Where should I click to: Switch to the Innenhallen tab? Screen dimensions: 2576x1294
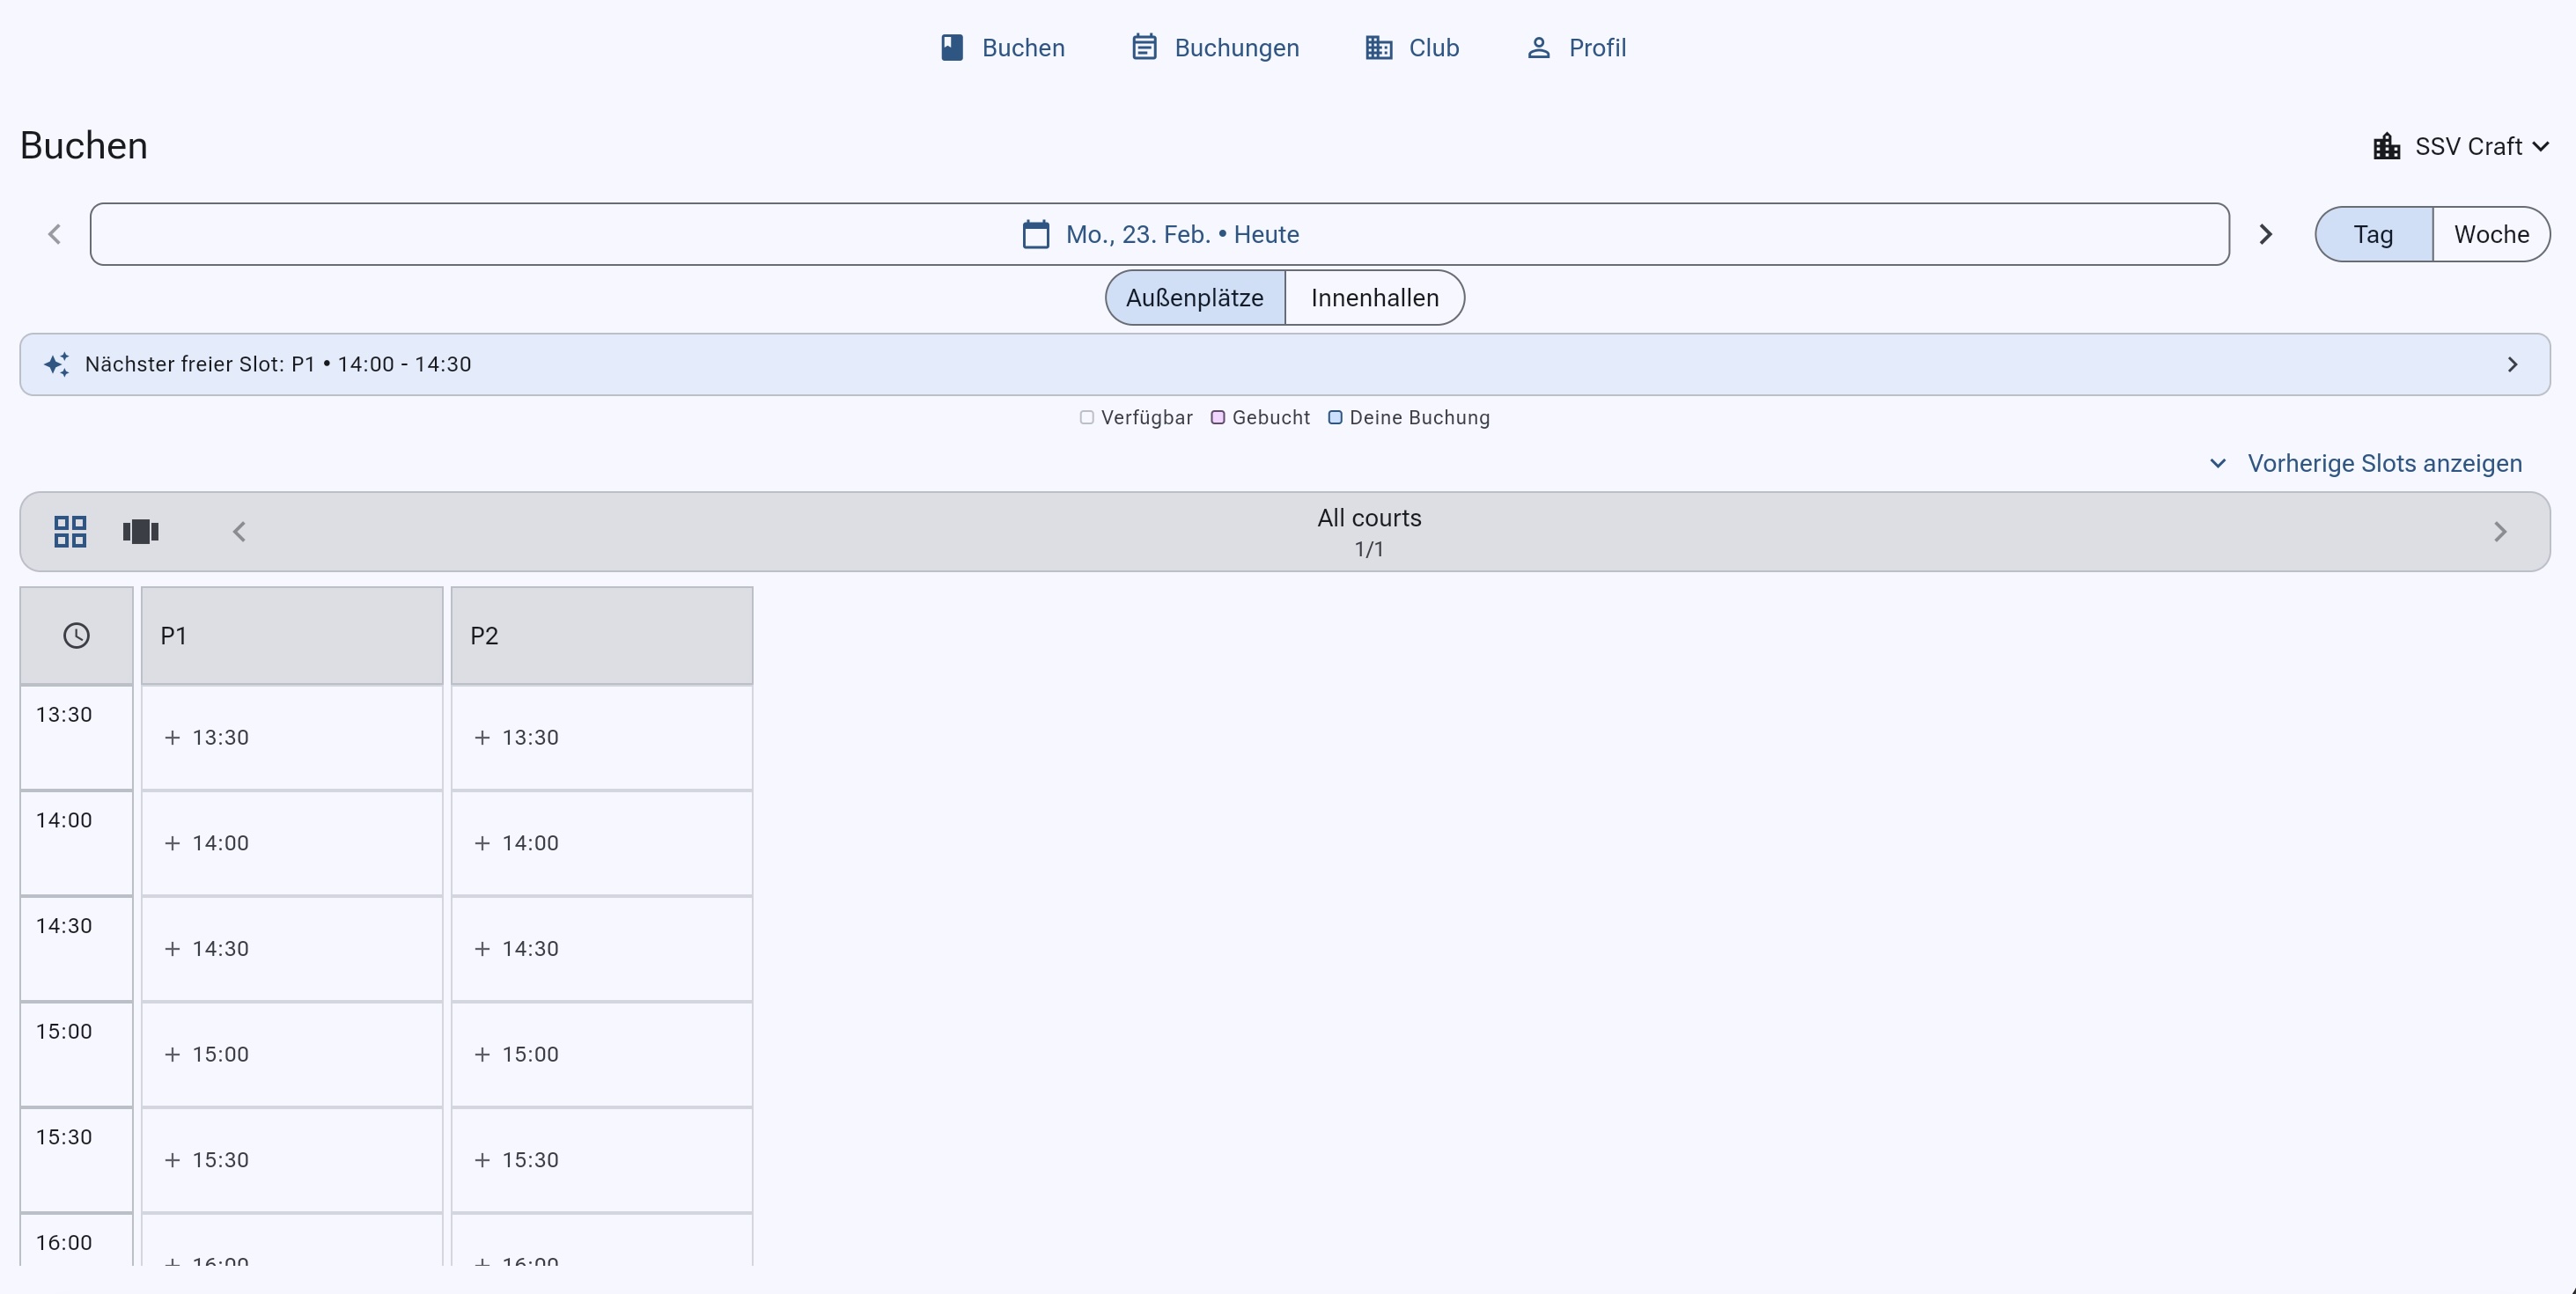pyautogui.click(x=1374, y=297)
